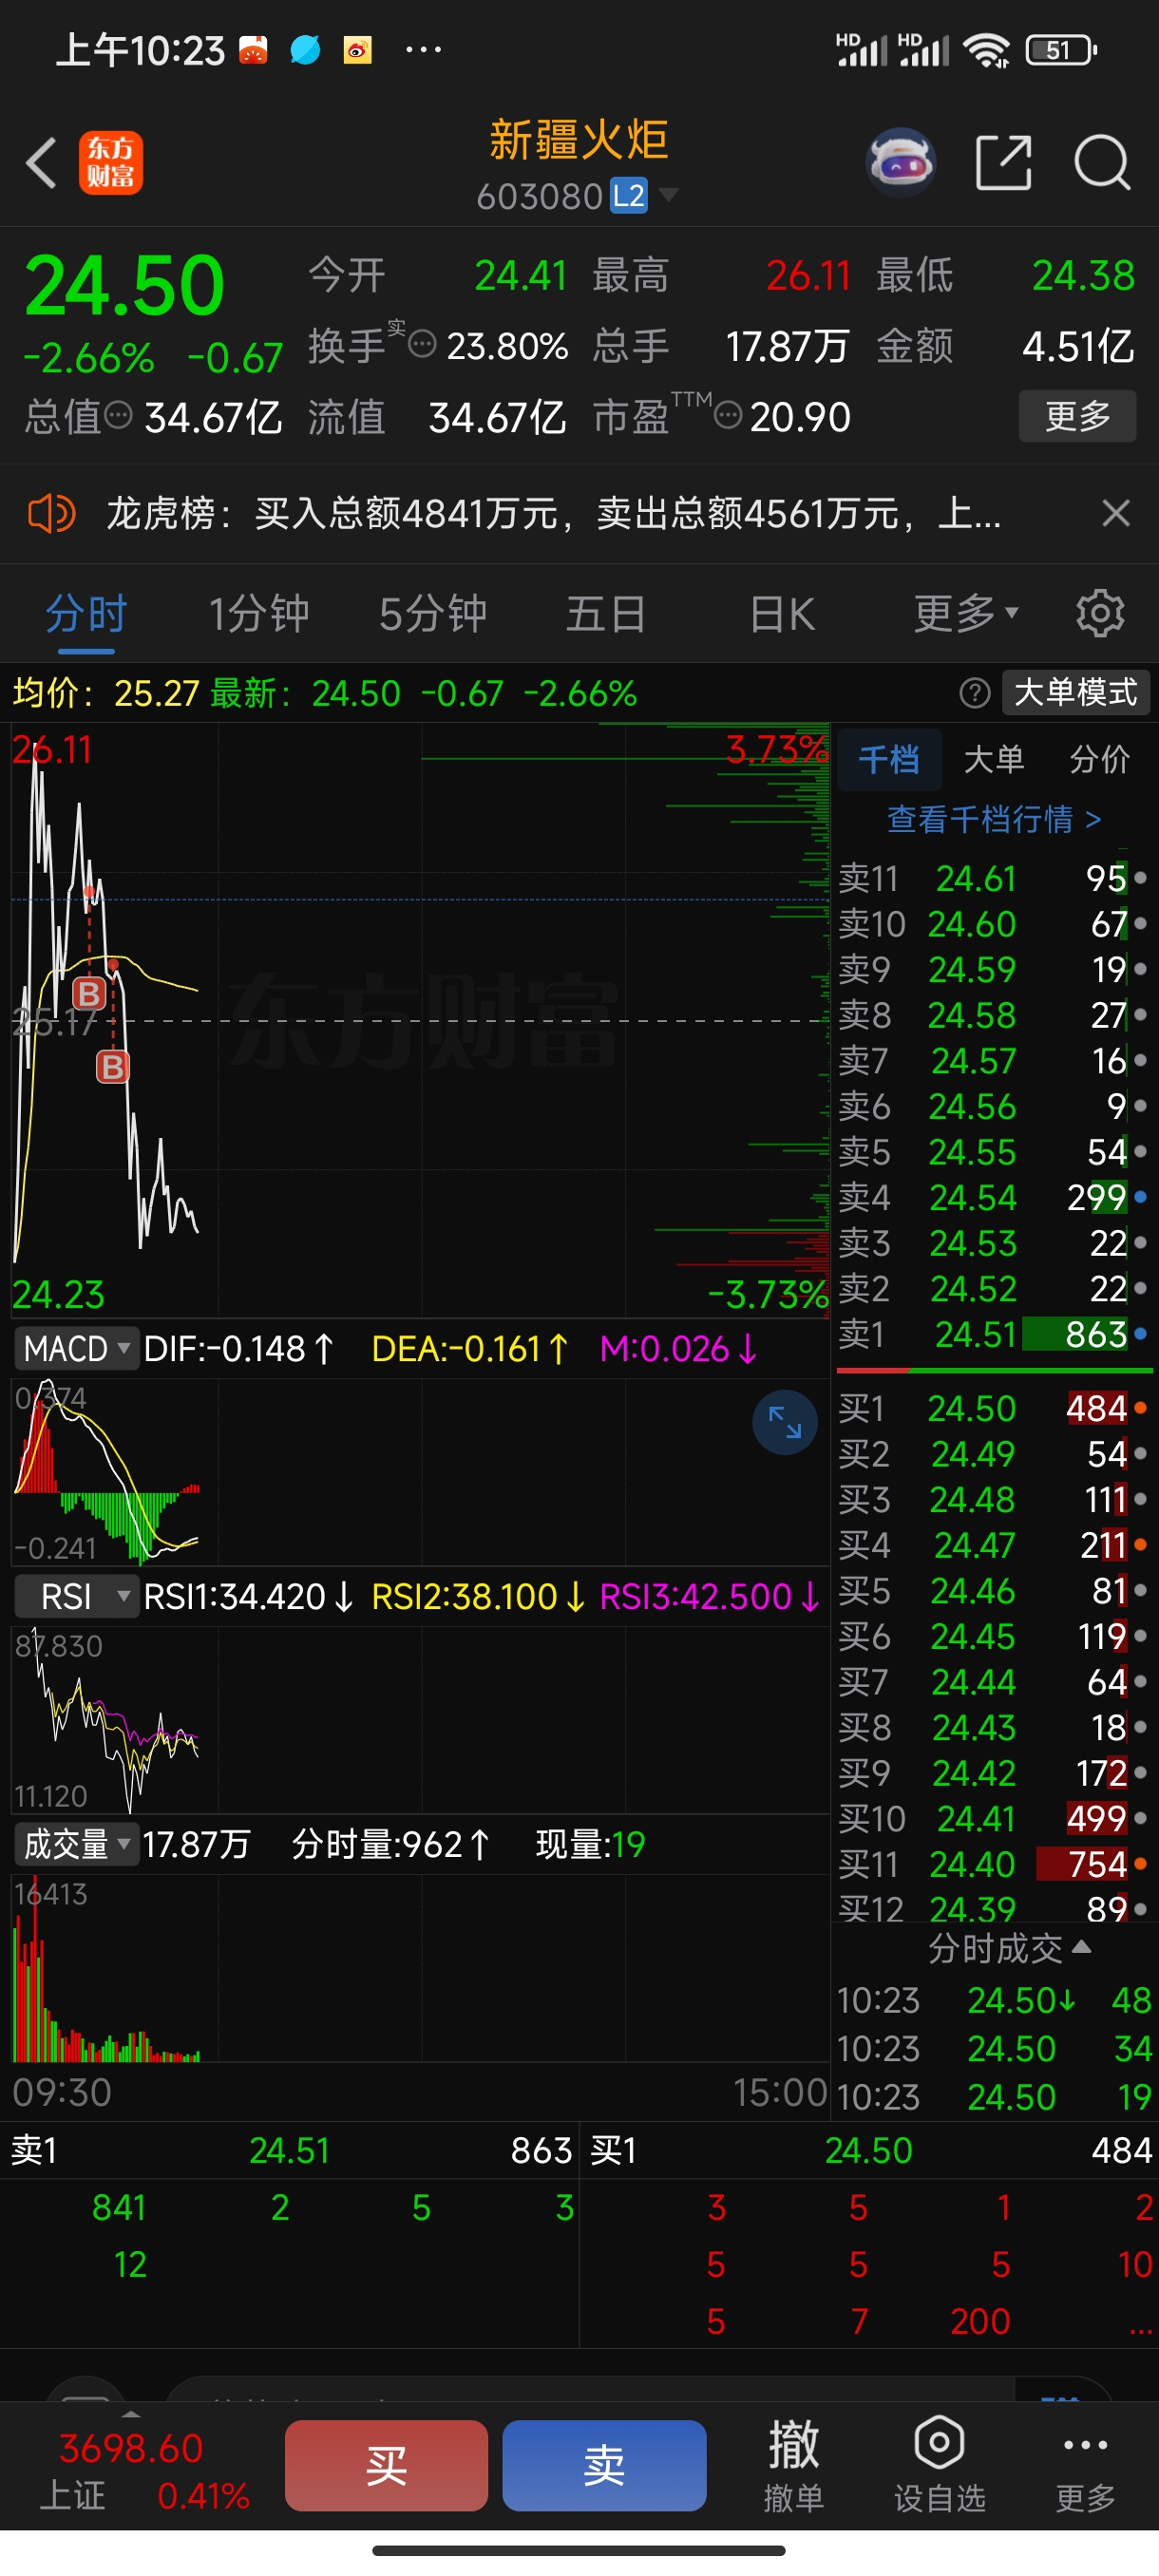Image resolution: width=1159 pixels, height=2576 pixels.
Task: Open the 更多 chart period dropdown
Action: pyautogui.click(x=966, y=613)
